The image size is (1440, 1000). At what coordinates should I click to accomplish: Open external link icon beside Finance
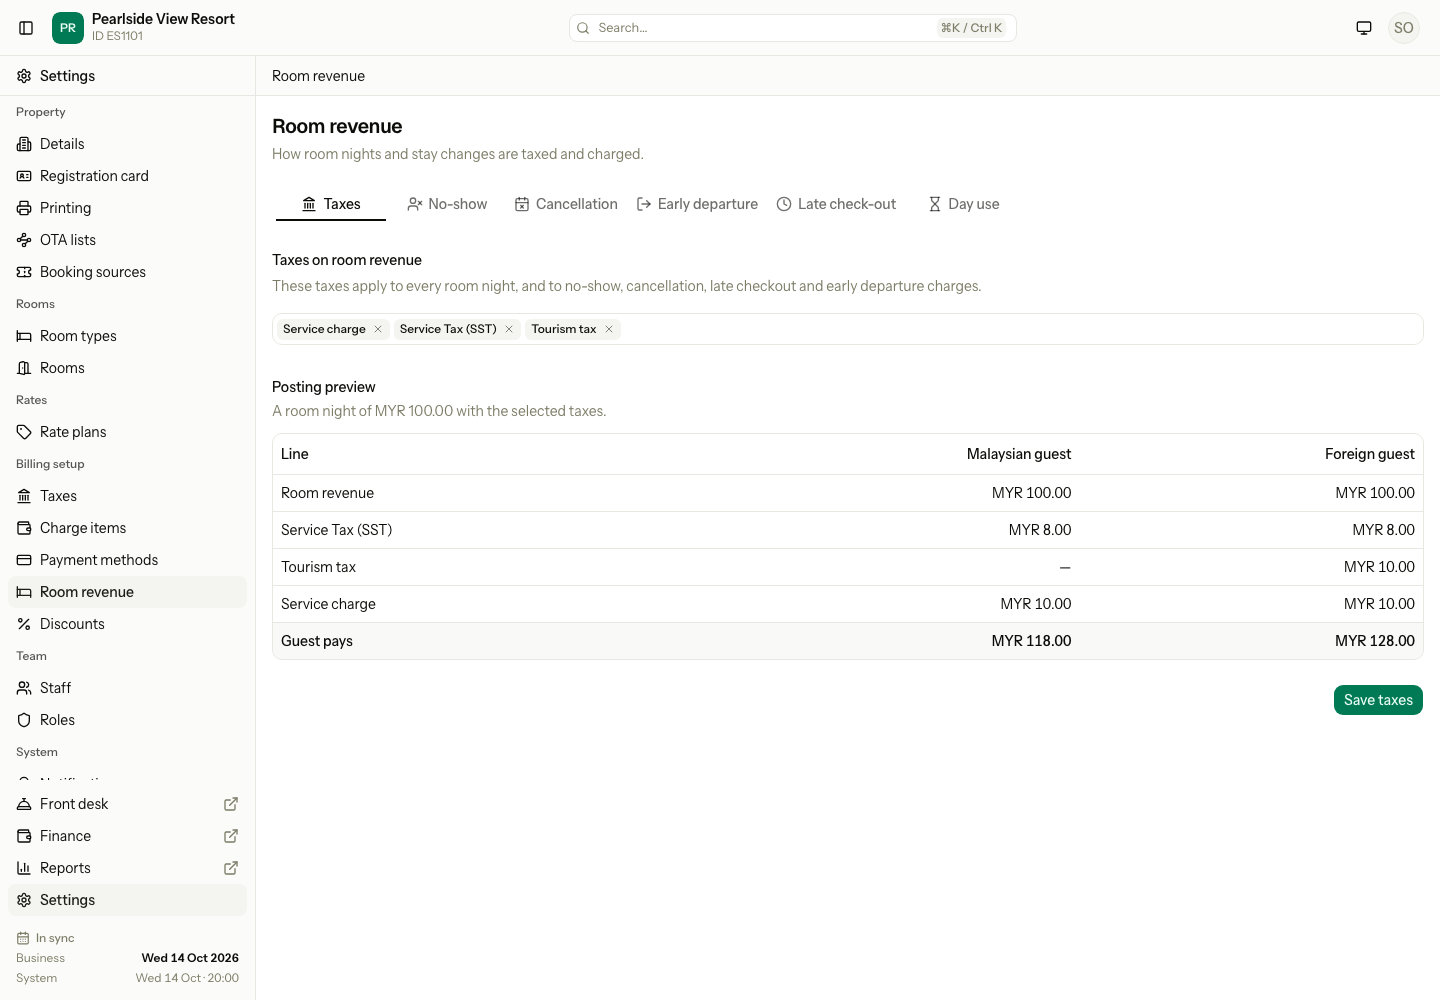(231, 836)
